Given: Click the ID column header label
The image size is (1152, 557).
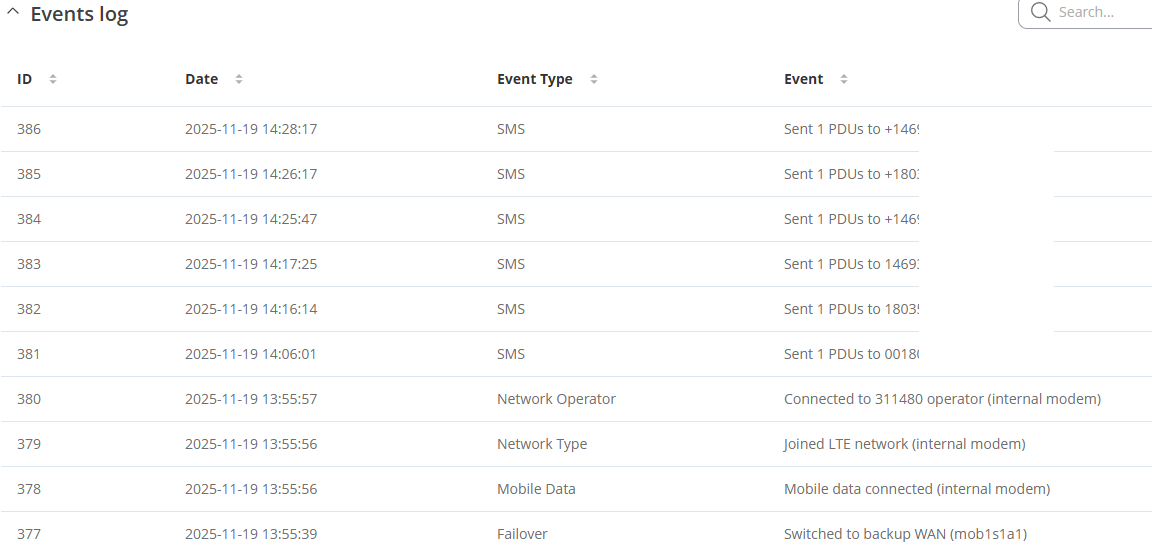Looking at the screenshot, I should coord(25,79).
